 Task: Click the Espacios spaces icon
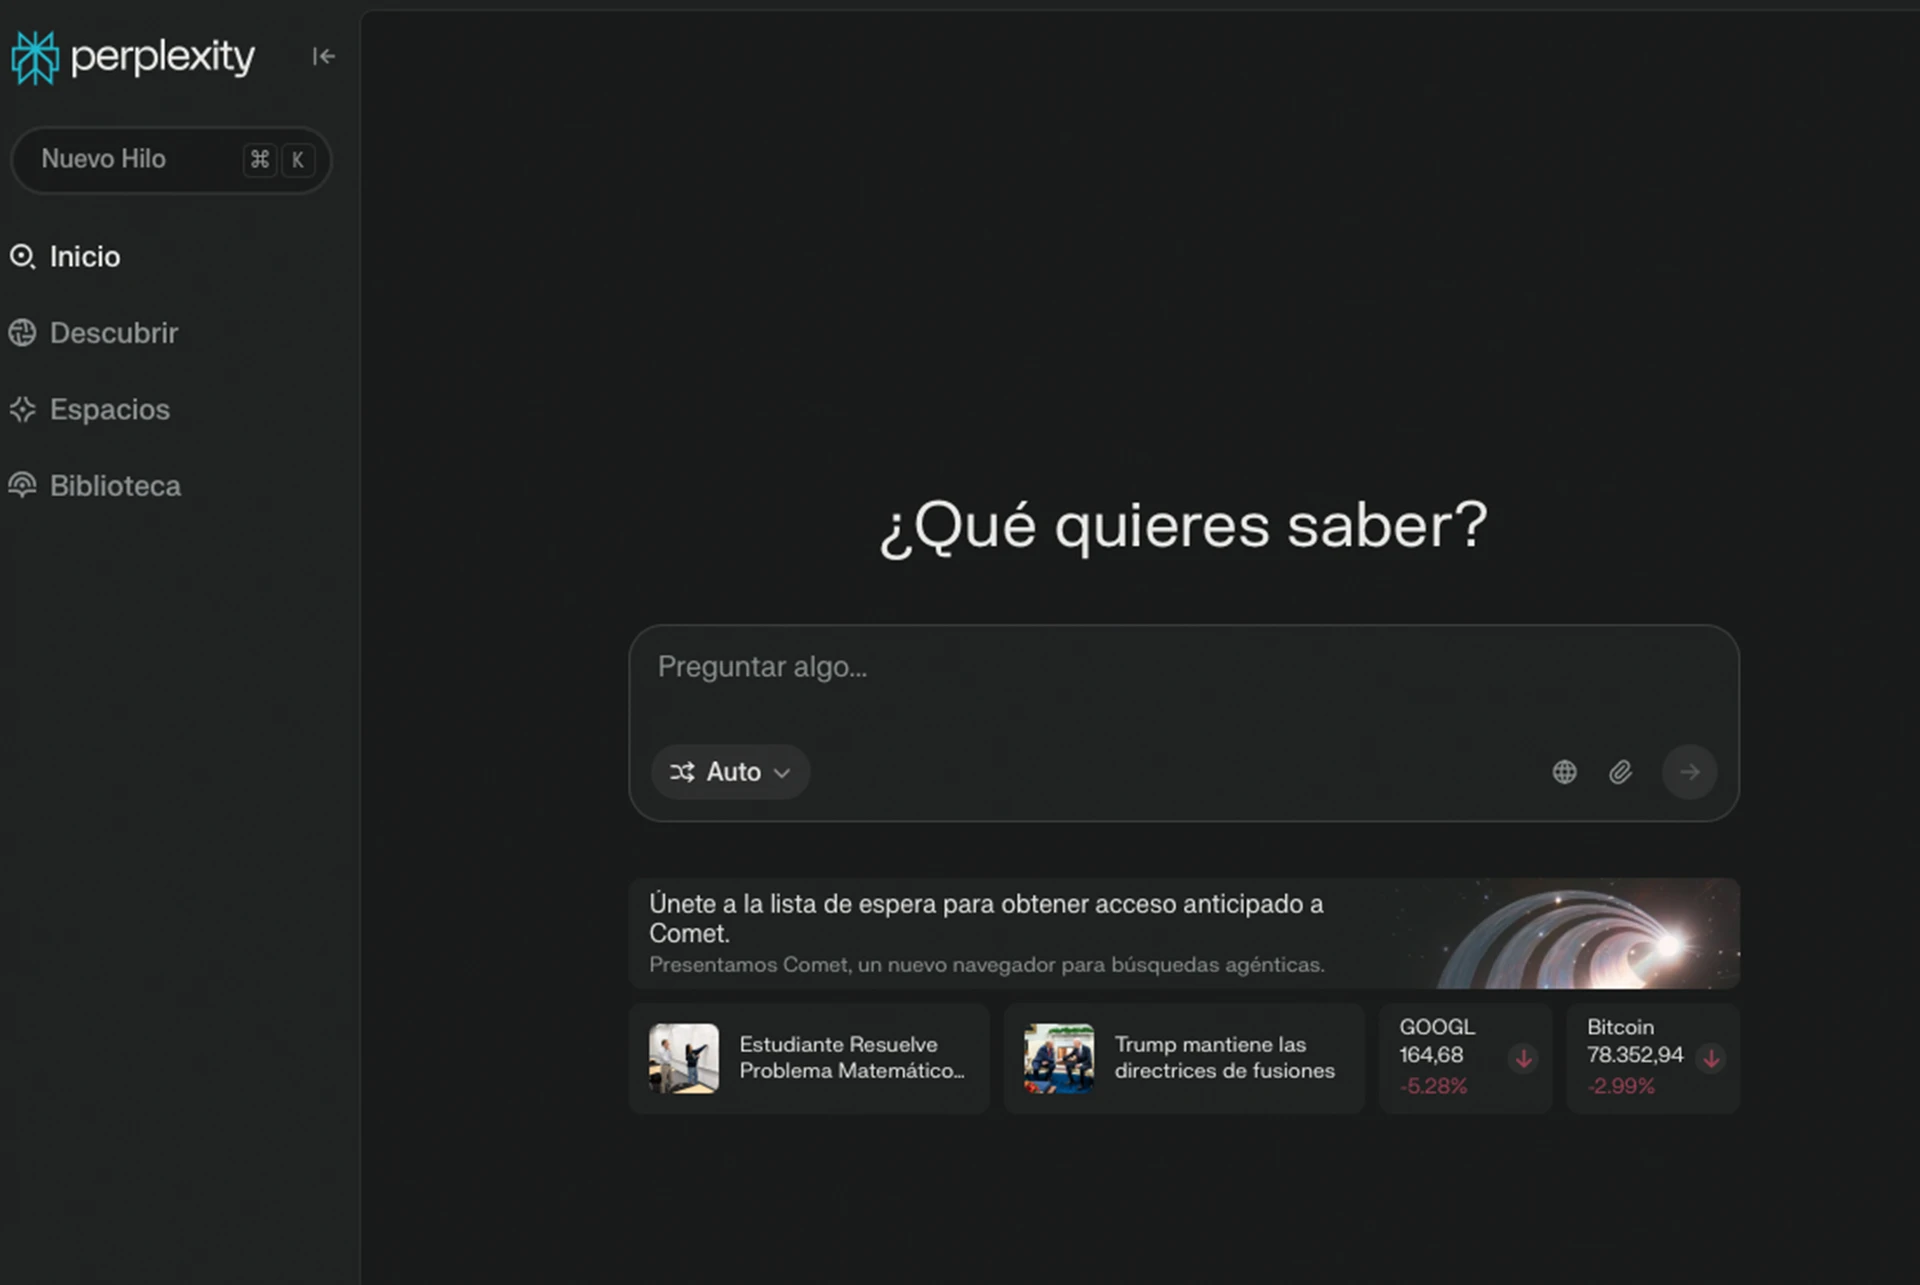[x=23, y=409]
